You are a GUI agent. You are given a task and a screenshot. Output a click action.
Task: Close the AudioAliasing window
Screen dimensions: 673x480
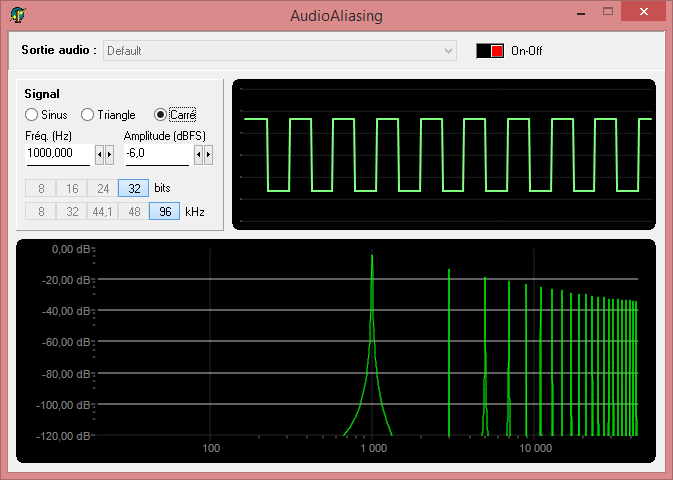tap(644, 12)
